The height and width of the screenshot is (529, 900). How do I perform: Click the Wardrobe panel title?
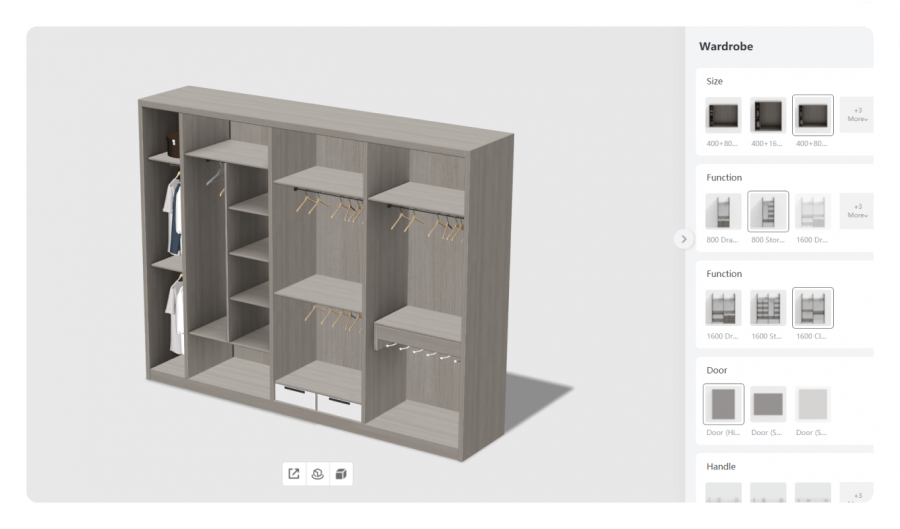(x=726, y=46)
